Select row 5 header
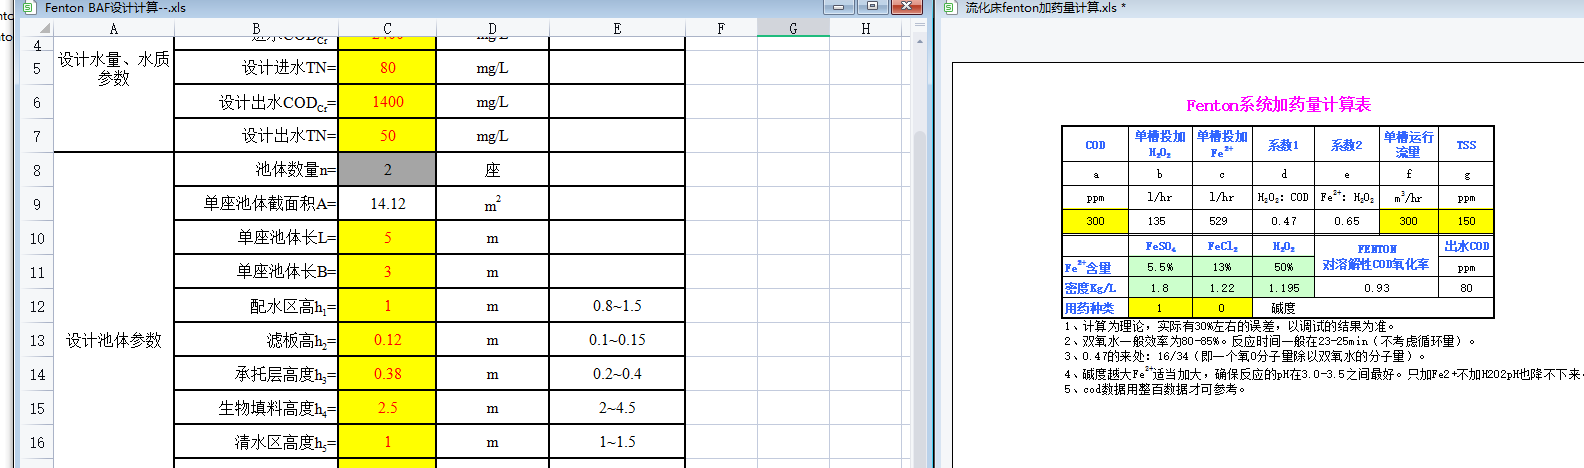This screenshot has height=468, width=1584. pos(37,68)
